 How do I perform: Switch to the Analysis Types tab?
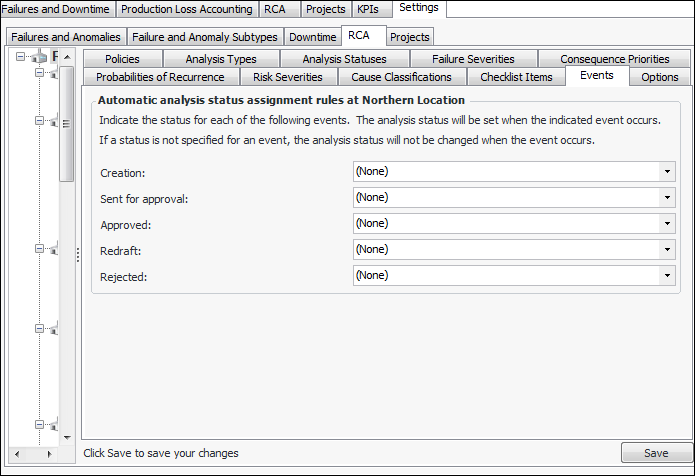pyautogui.click(x=221, y=59)
